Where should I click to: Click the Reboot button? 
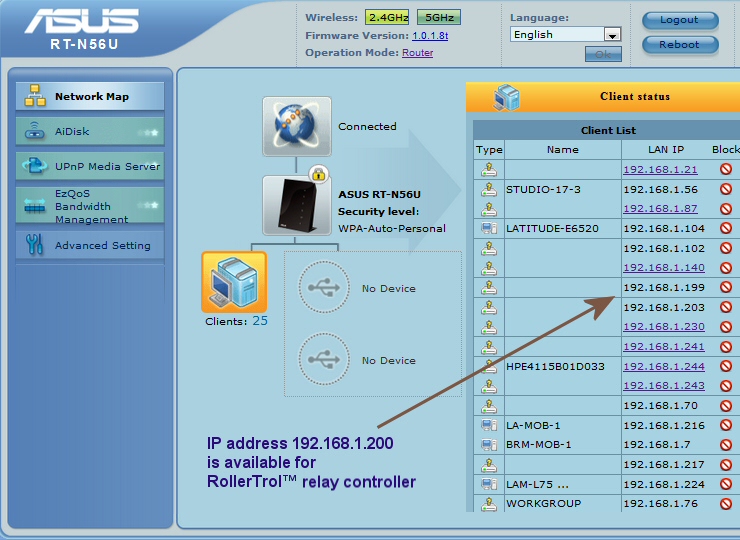pyautogui.click(x=680, y=45)
